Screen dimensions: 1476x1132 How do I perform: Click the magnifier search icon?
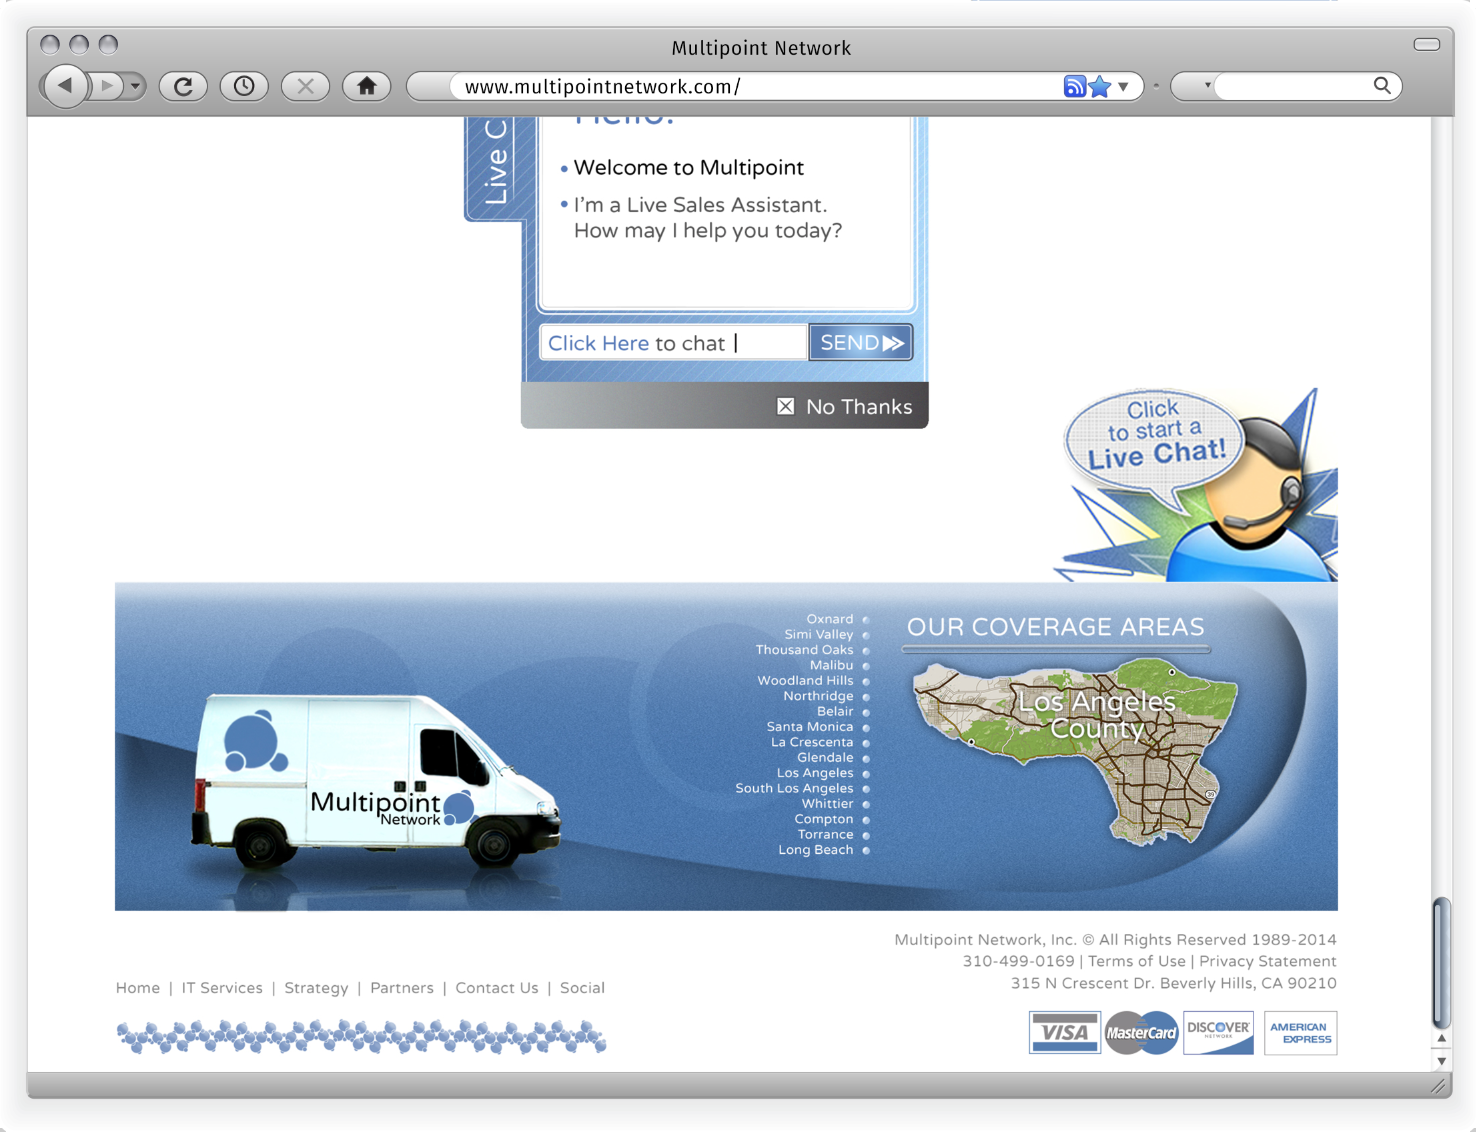(1382, 86)
